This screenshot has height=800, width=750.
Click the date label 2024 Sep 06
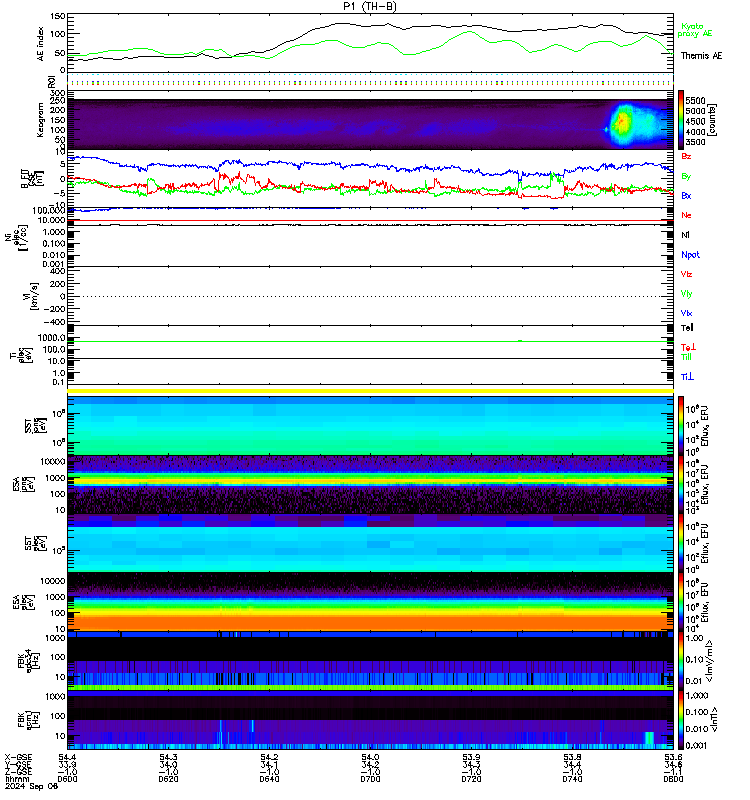point(32,786)
